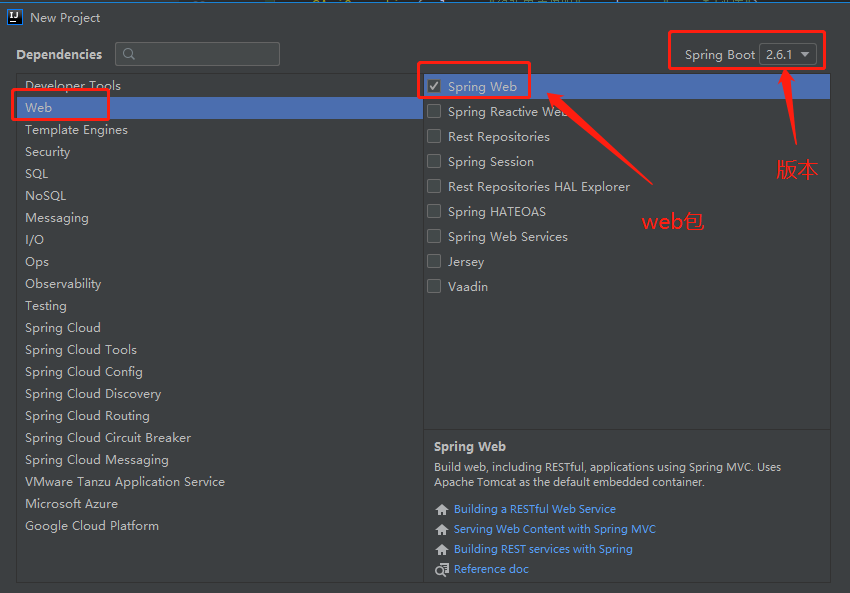Select the Observability category

pos(220,283)
